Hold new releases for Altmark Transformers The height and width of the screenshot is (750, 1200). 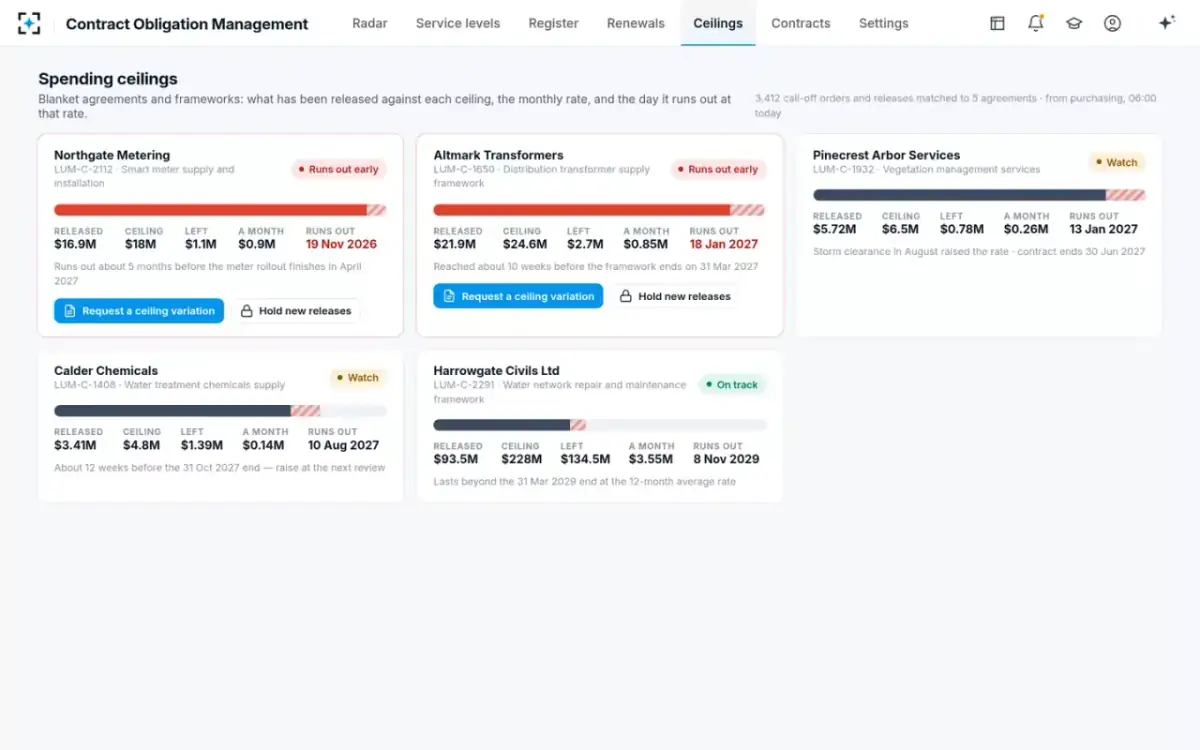click(x=675, y=296)
